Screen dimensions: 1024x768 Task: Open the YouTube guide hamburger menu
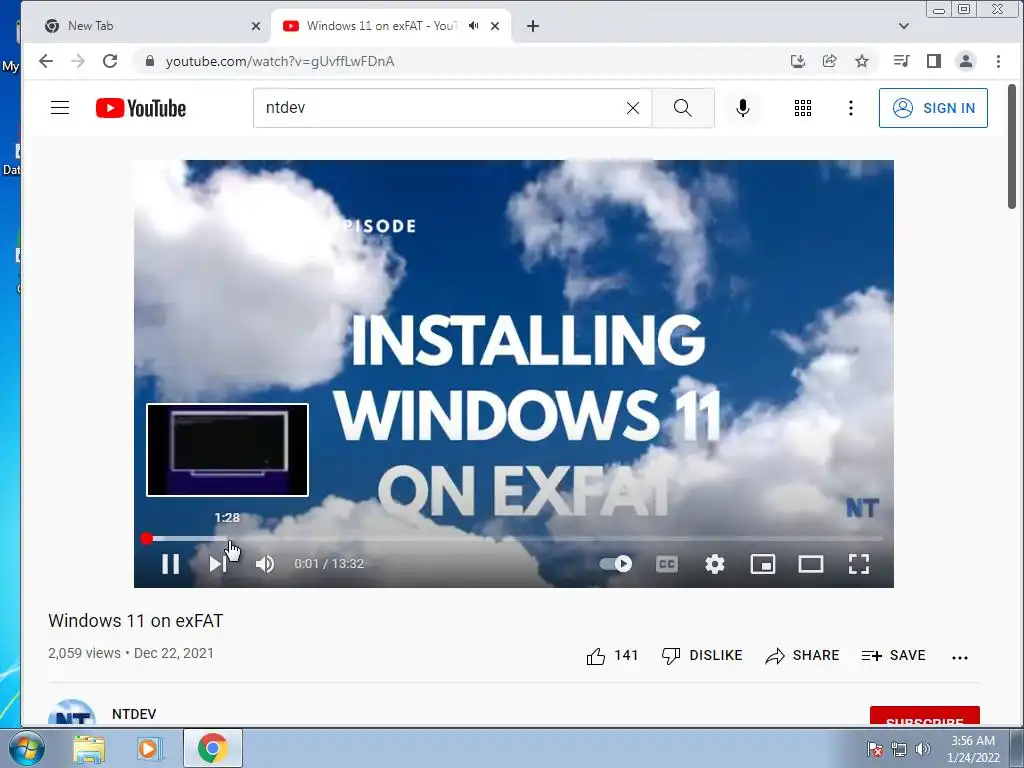[x=59, y=108]
